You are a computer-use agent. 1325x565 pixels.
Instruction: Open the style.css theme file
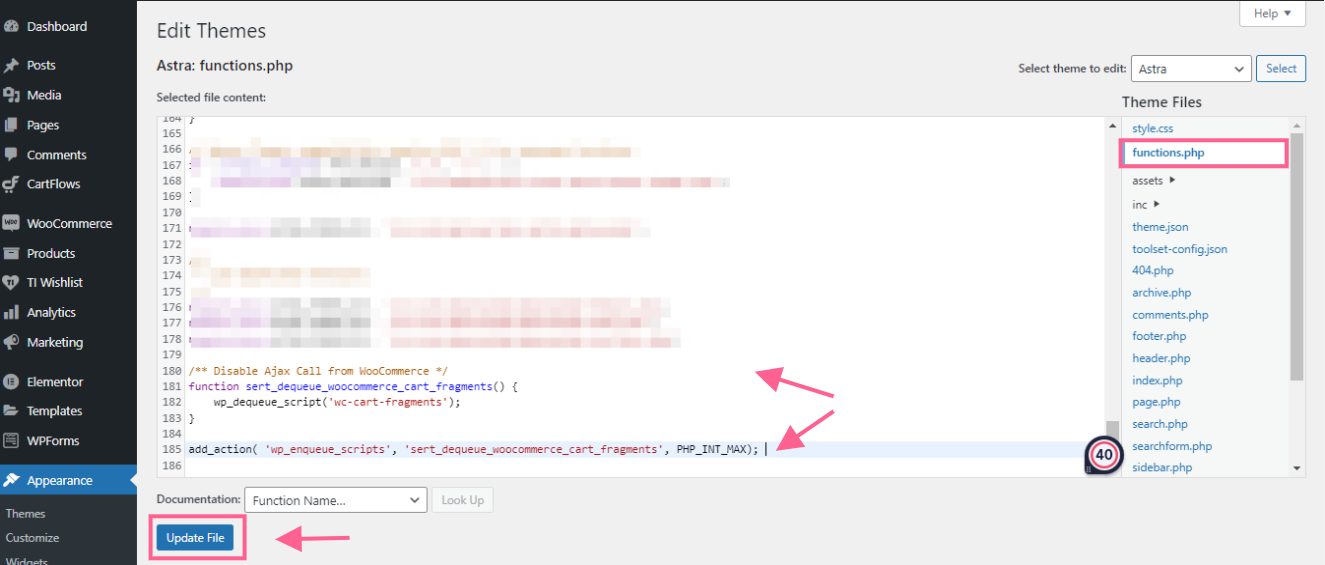[1152, 129]
